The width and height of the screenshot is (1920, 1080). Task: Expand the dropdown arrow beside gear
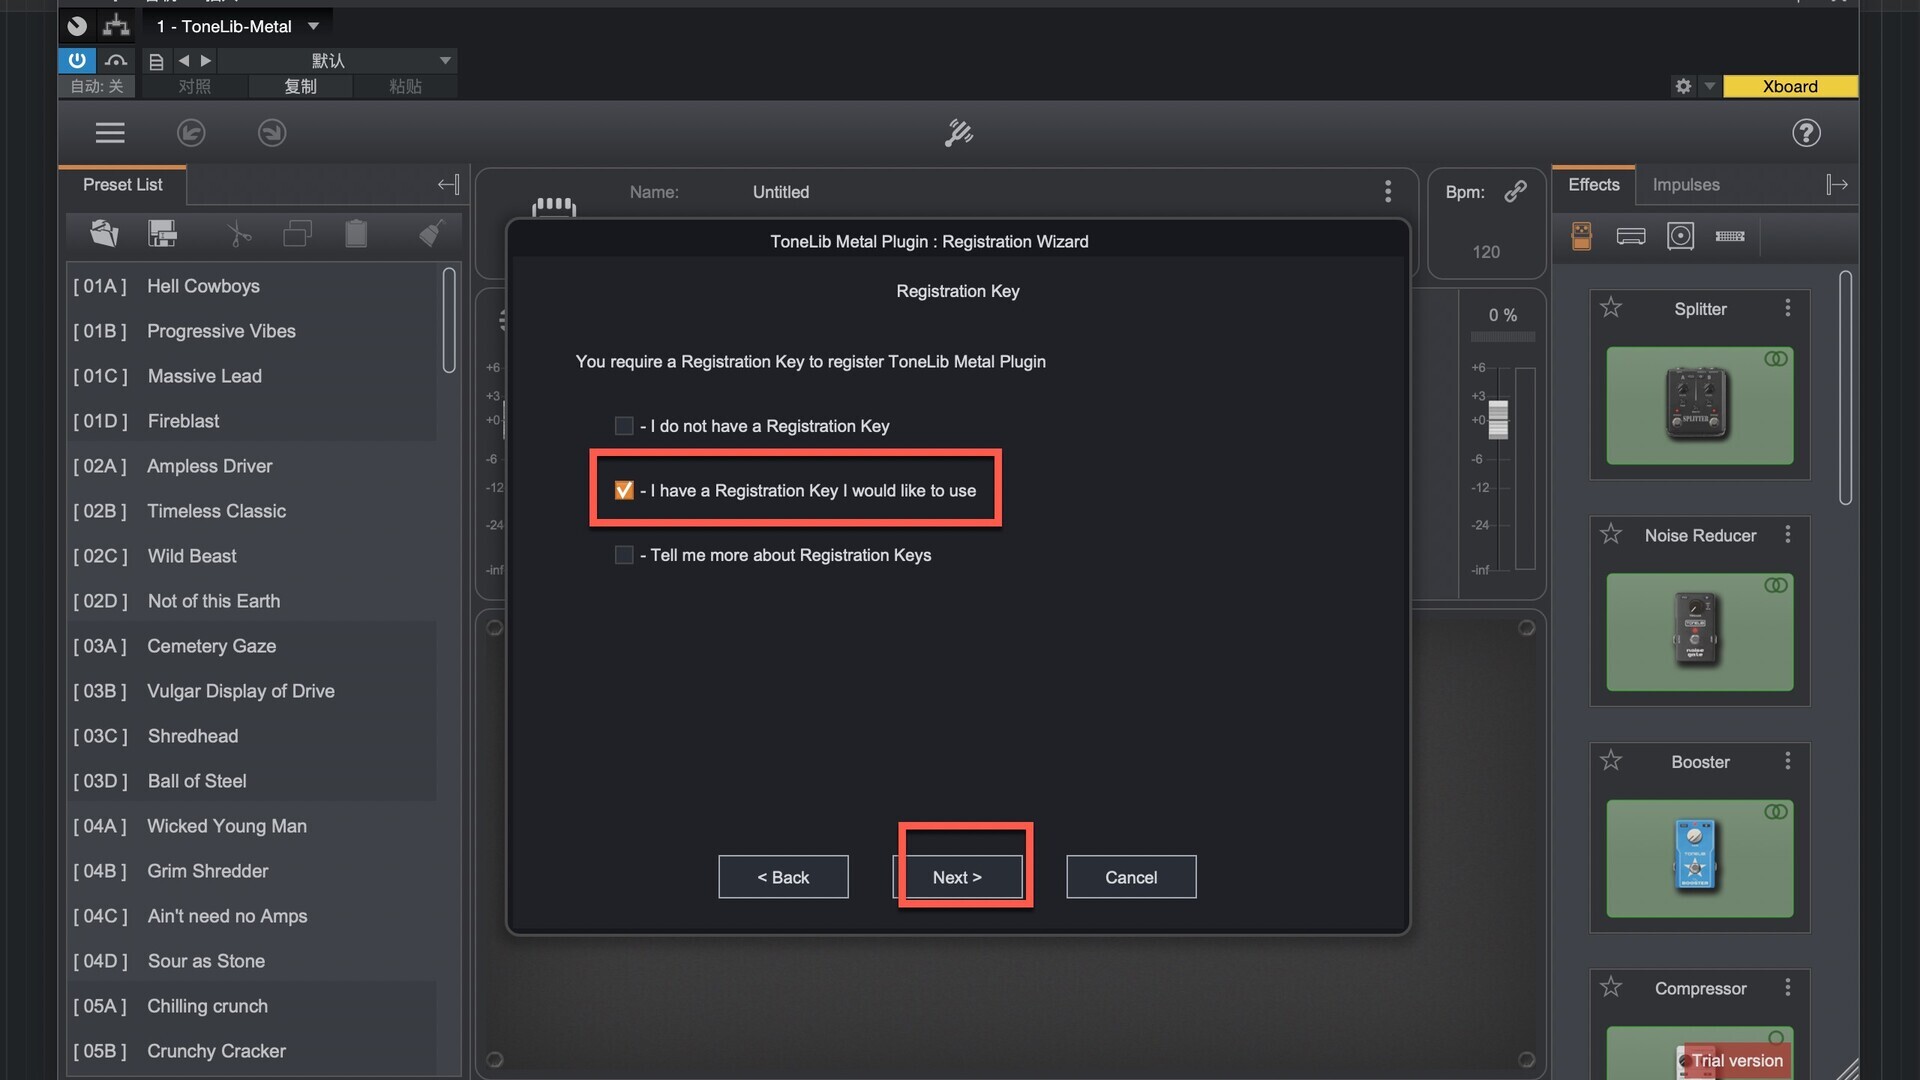[1710, 86]
